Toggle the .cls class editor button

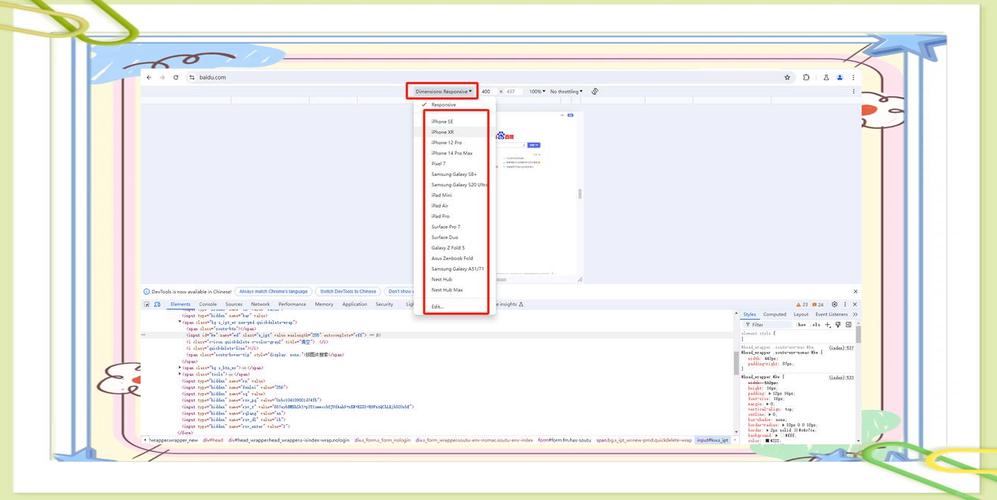[x=815, y=324]
